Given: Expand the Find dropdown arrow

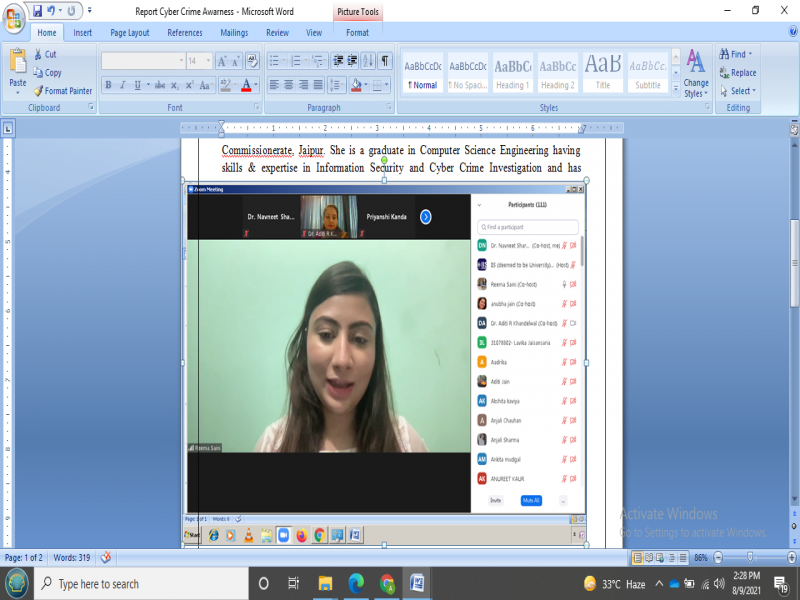Looking at the screenshot, I should 750,54.
